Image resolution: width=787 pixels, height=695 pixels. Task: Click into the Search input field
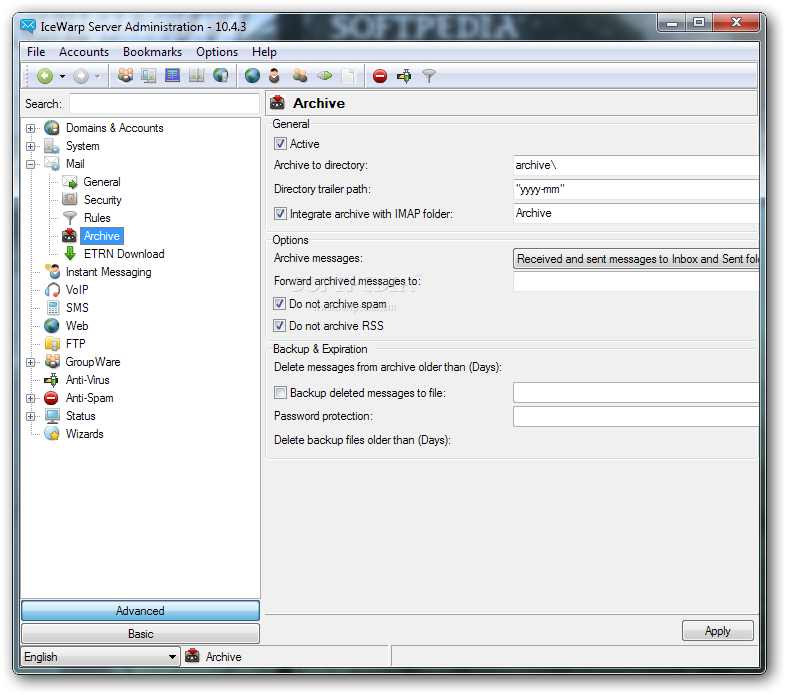click(x=164, y=104)
